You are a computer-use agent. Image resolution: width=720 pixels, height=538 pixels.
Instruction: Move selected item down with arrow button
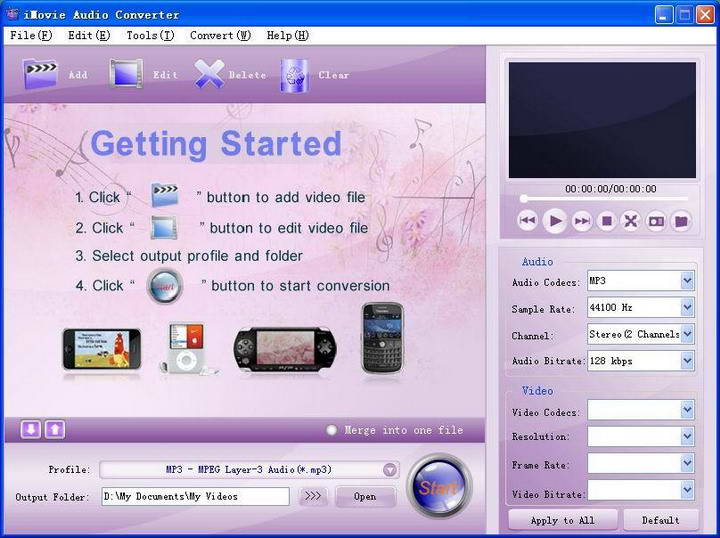[31, 430]
